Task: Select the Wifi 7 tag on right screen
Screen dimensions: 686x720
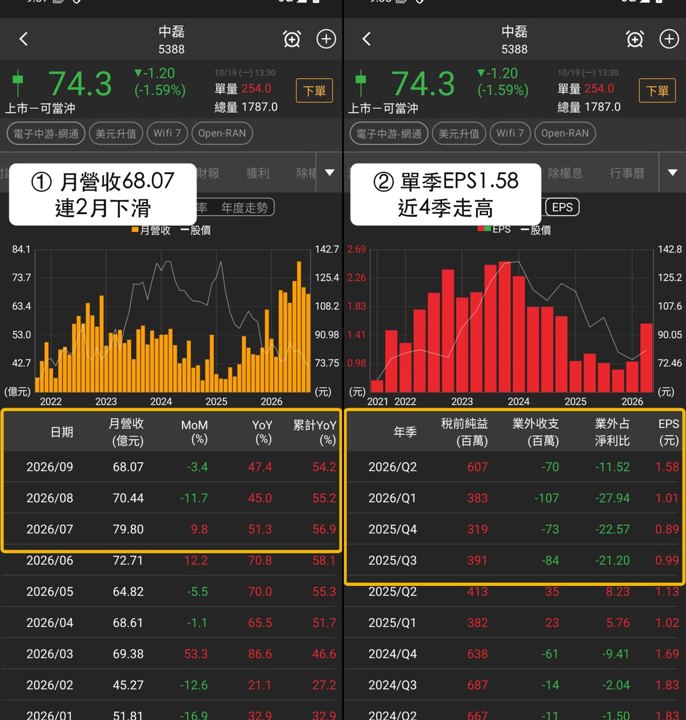Action: pyautogui.click(x=510, y=134)
